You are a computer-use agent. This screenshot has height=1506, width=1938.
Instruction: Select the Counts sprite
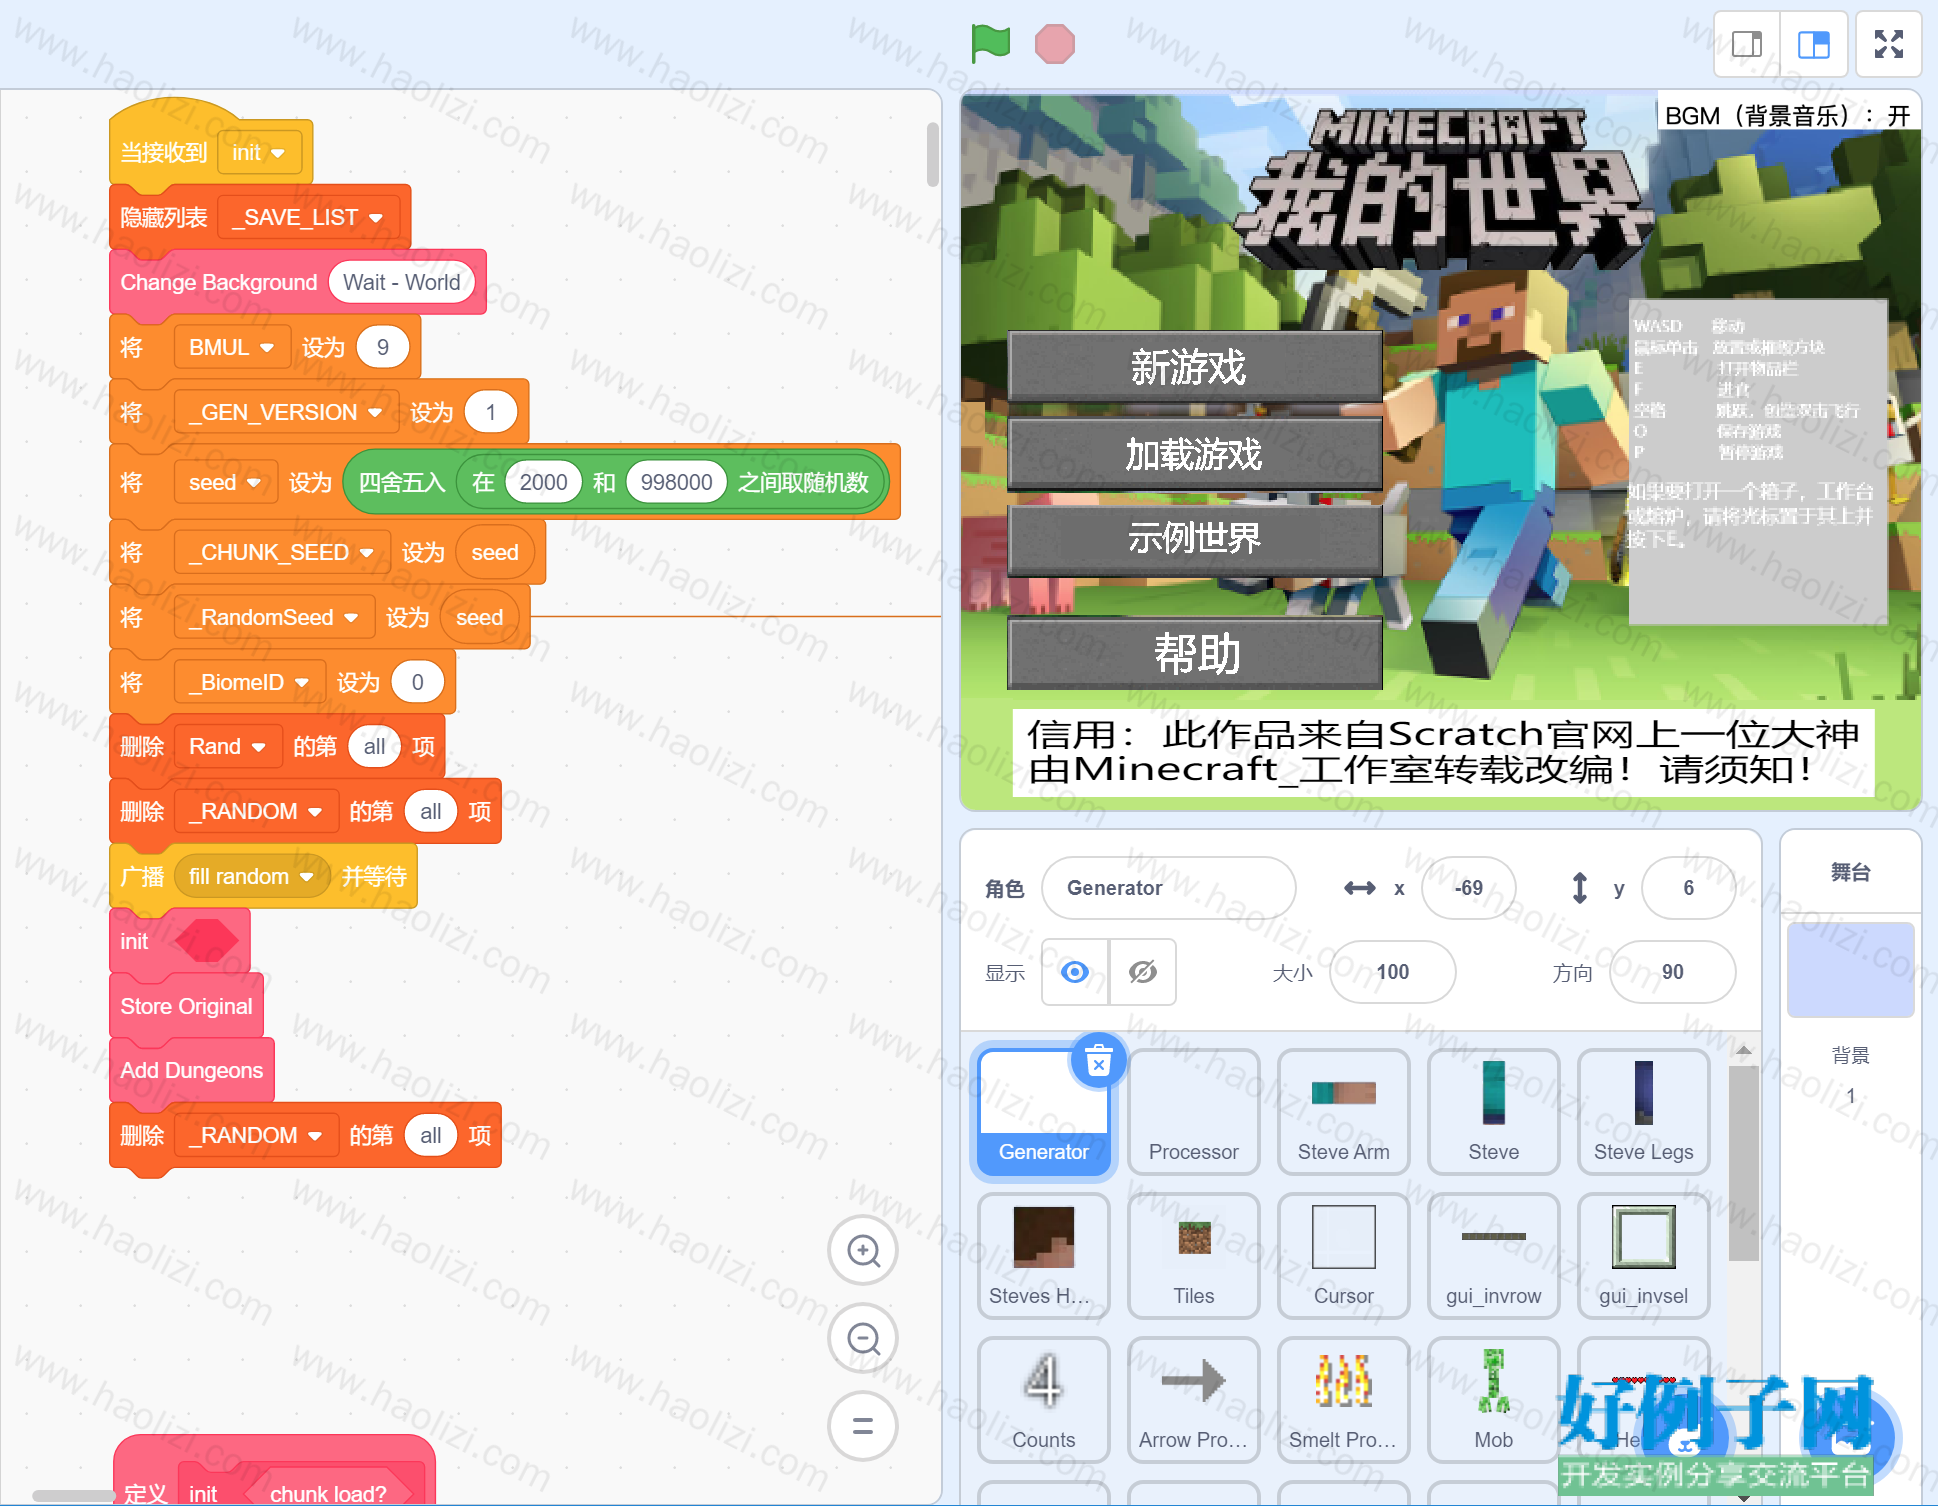pyautogui.click(x=1043, y=1399)
